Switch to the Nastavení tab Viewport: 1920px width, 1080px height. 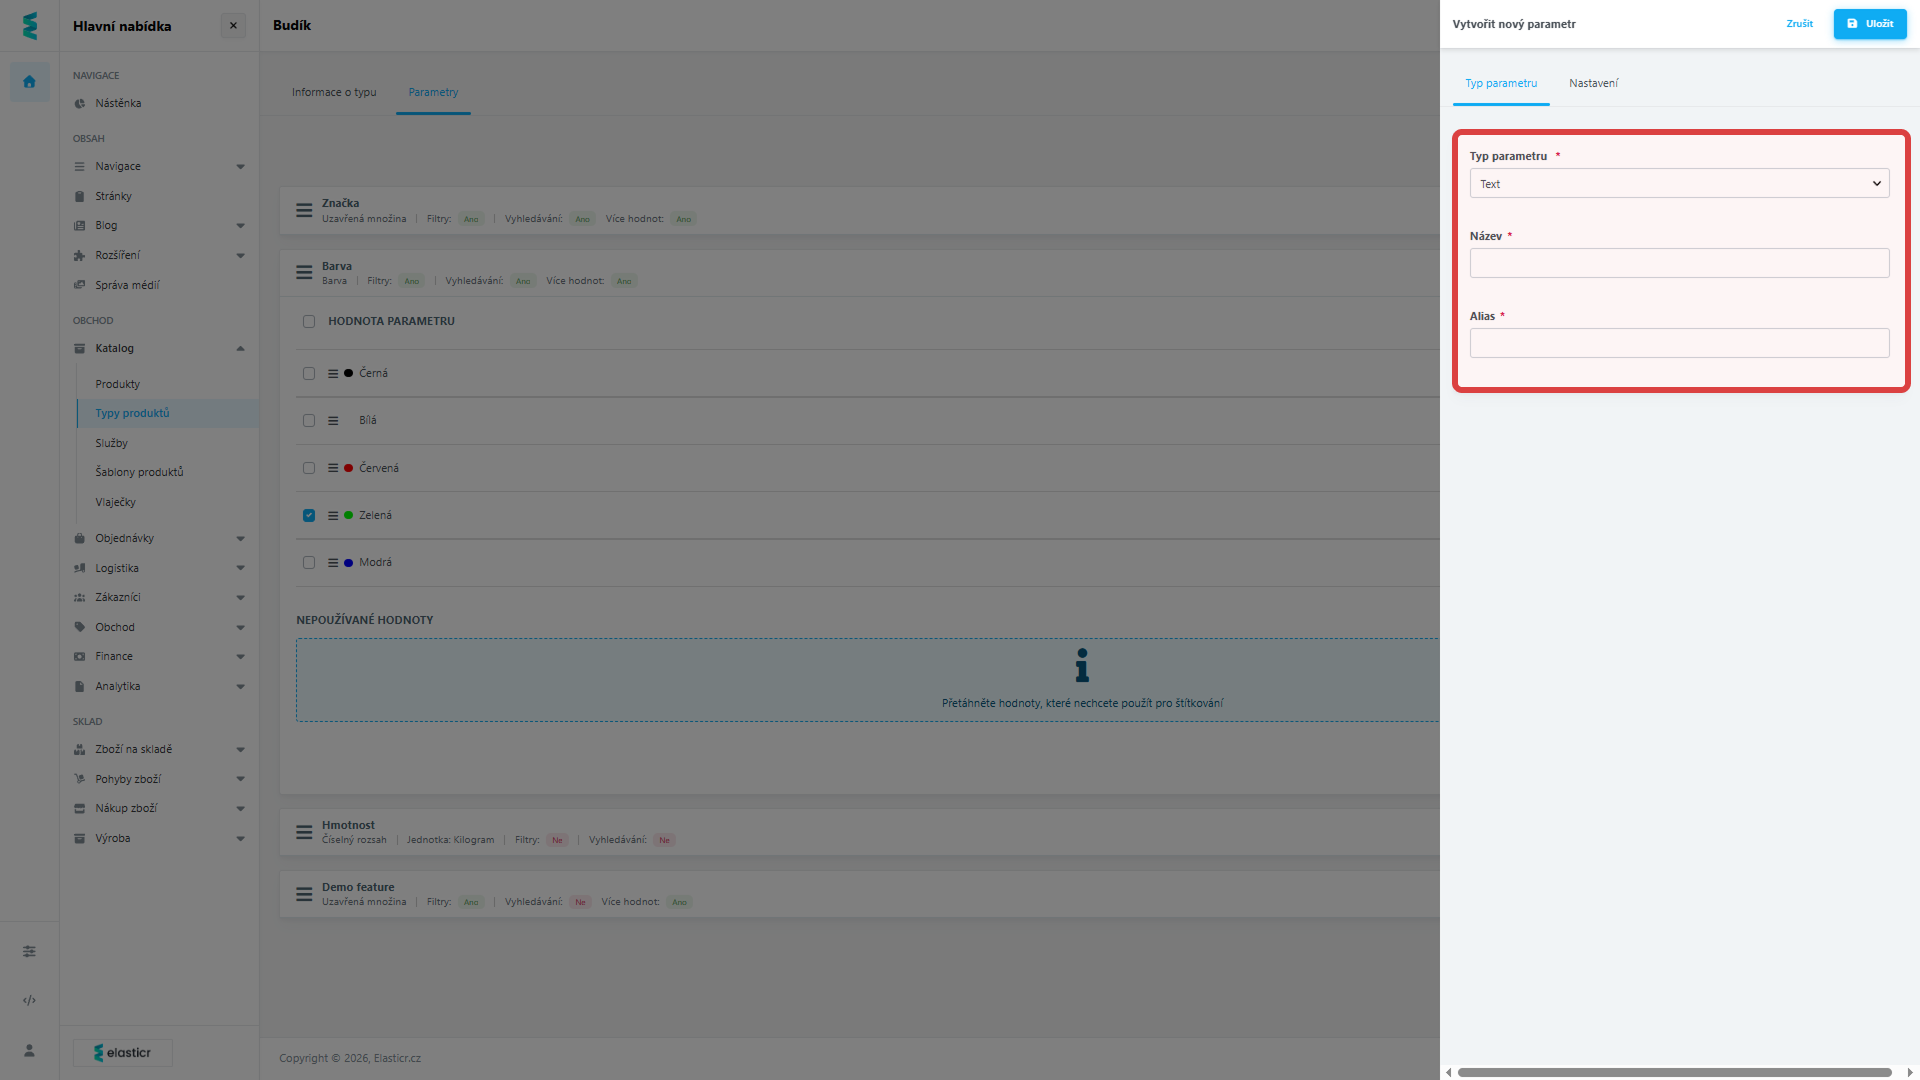click(1593, 83)
